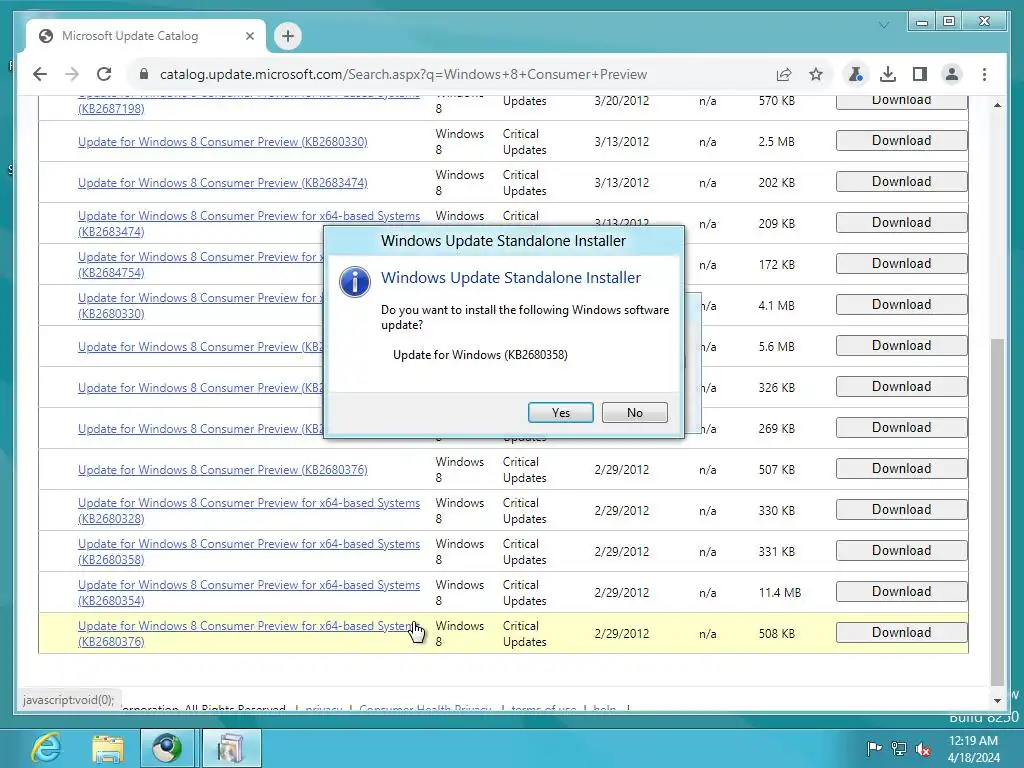Open the KB2680376 507 KB update link
Image resolution: width=1024 pixels, height=768 pixels.
(223, 470)
